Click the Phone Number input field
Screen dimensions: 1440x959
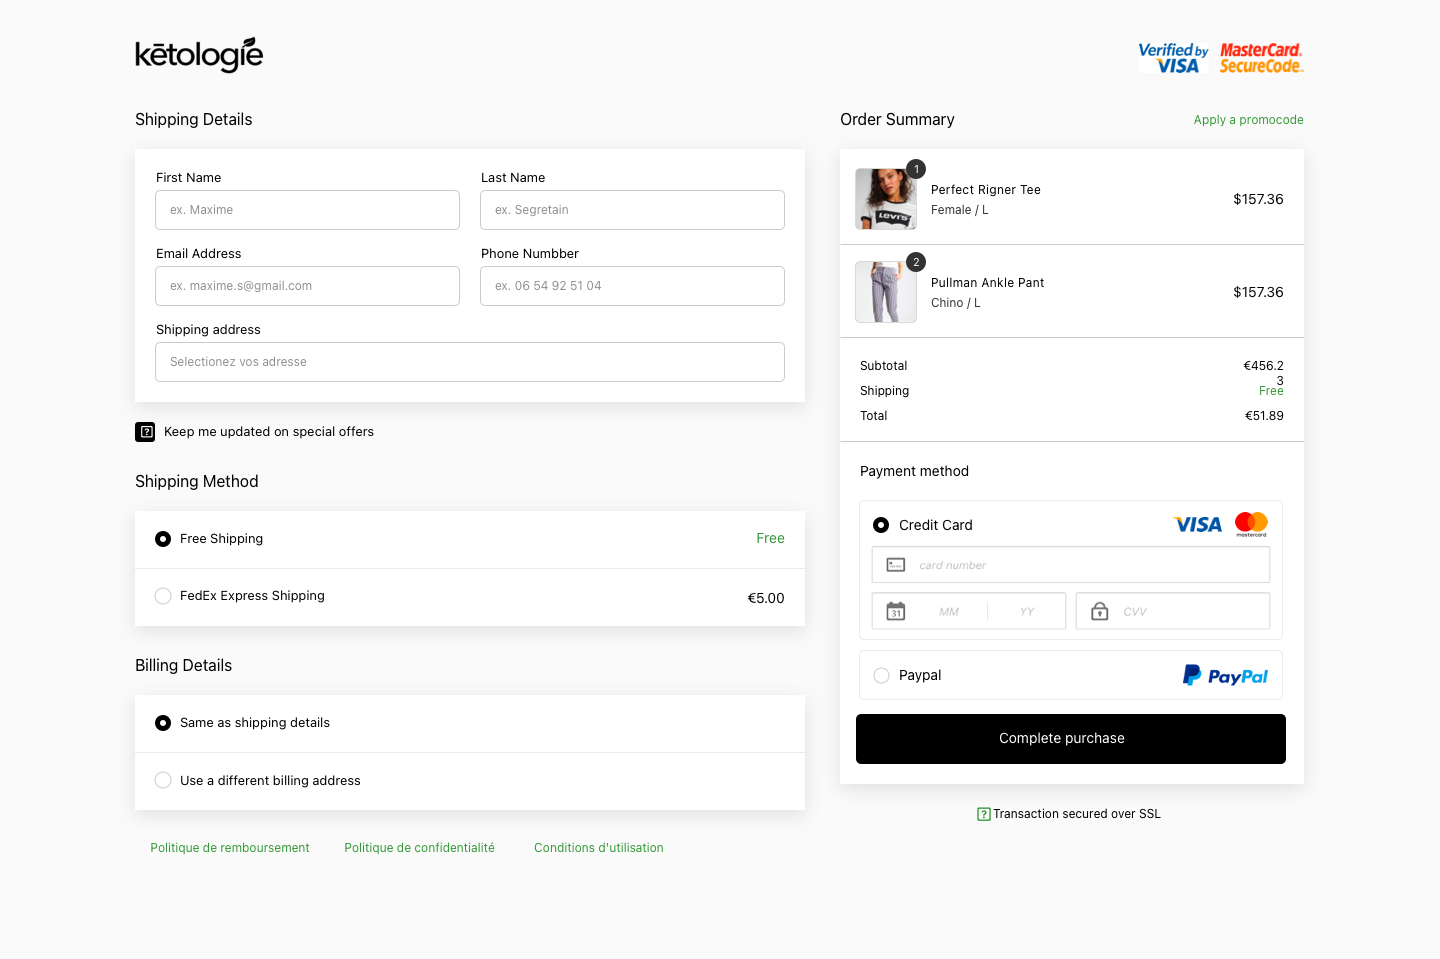tap(632, 286)
